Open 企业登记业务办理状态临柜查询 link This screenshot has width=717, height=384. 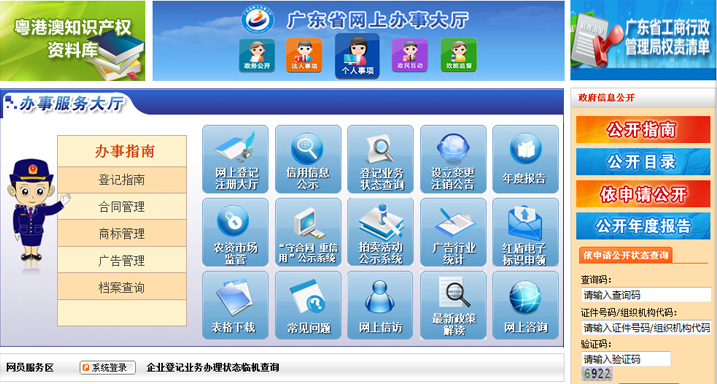pos(213,368)
